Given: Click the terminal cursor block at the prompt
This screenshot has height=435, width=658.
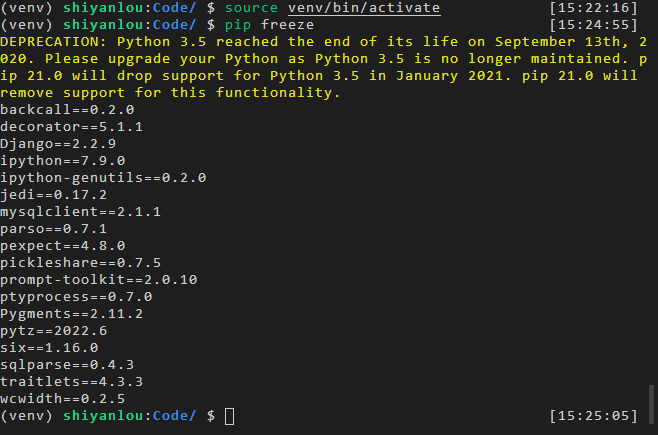Looking at the screenshot, I should coord(229,415).
